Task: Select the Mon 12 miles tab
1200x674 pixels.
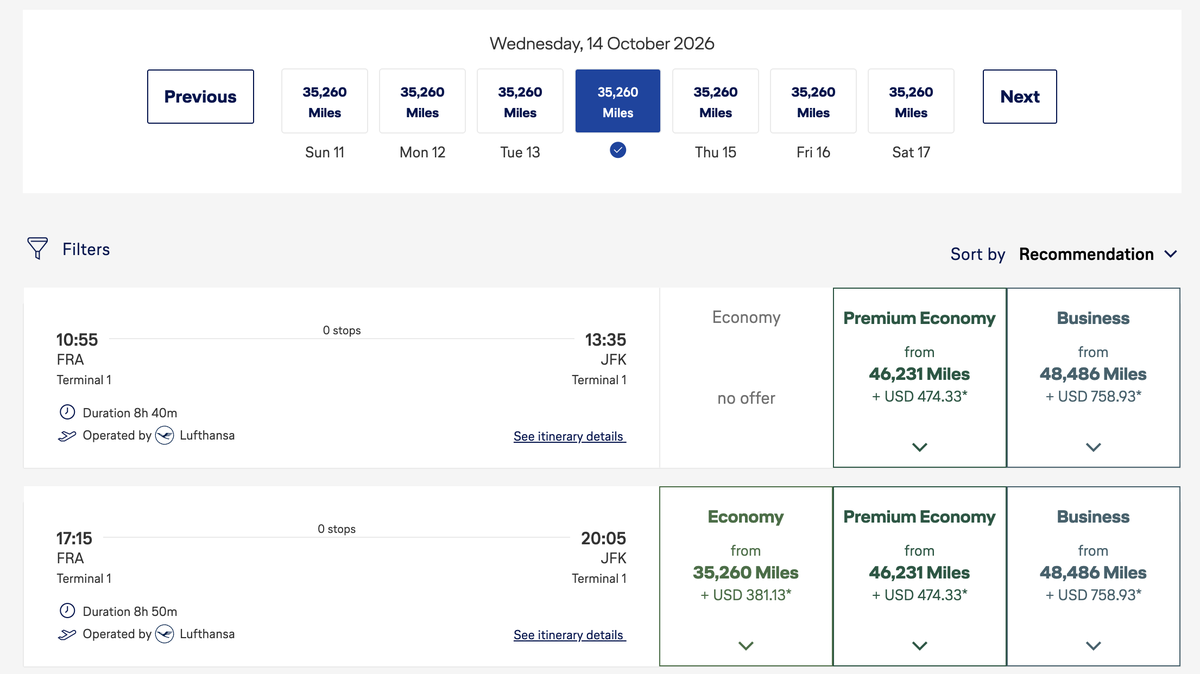Action: click(422, 100)
